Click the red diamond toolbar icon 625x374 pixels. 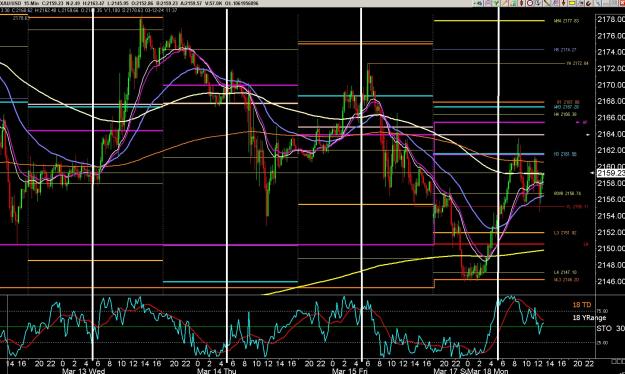[x=521, y=3]
